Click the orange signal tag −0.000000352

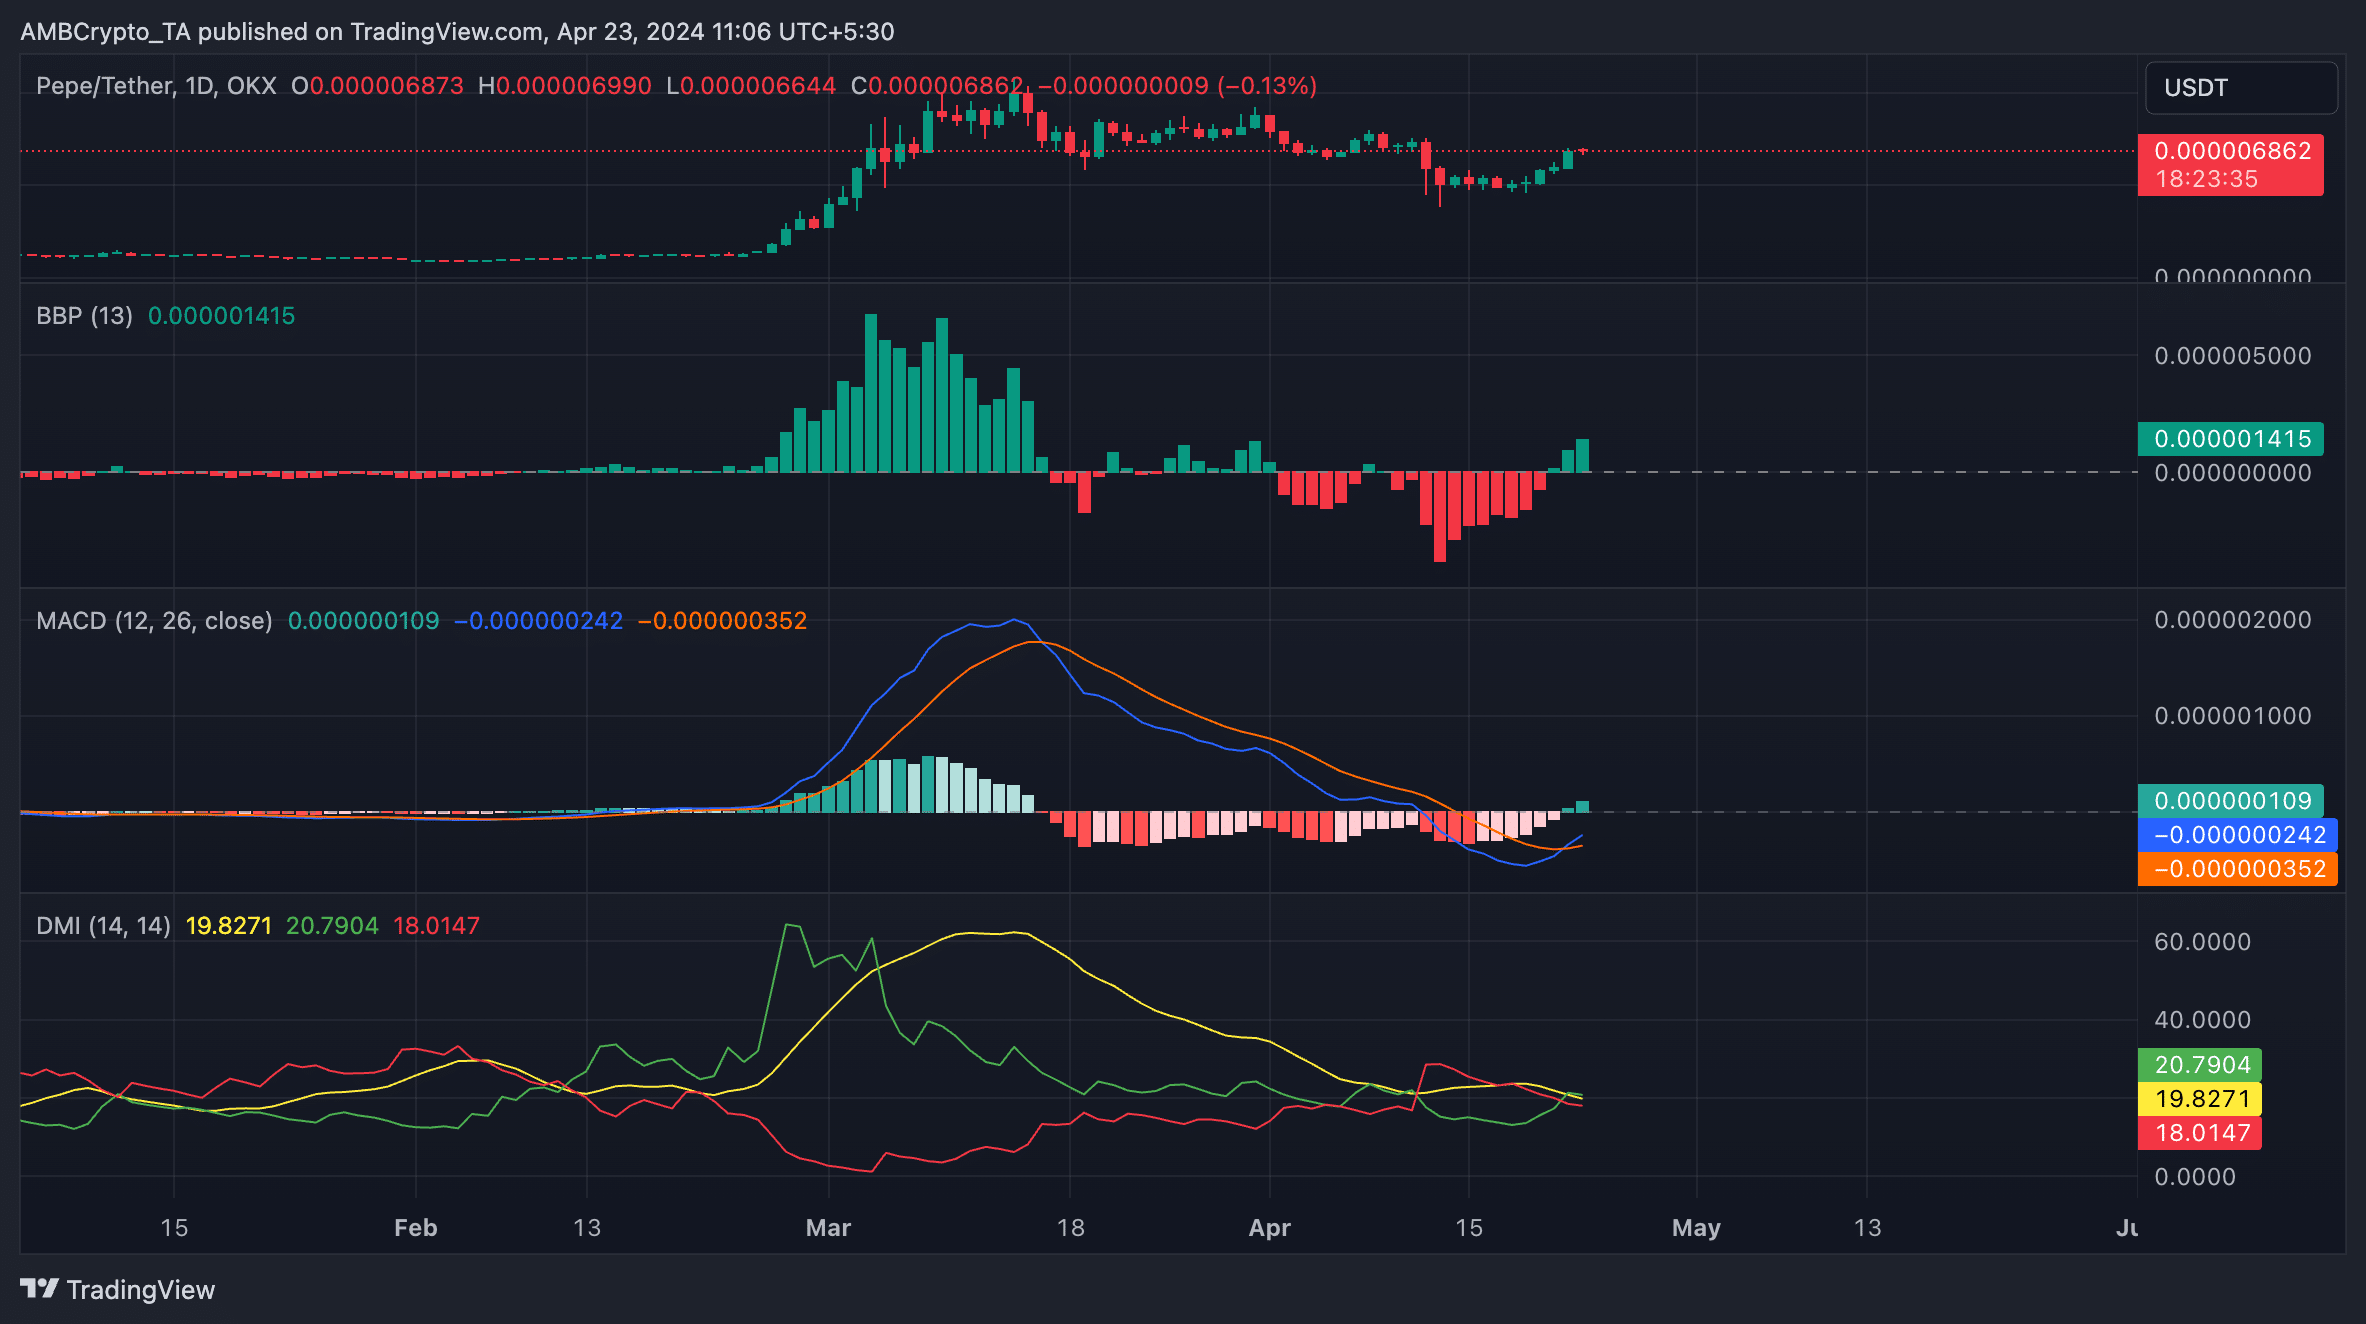[2237, 868]
